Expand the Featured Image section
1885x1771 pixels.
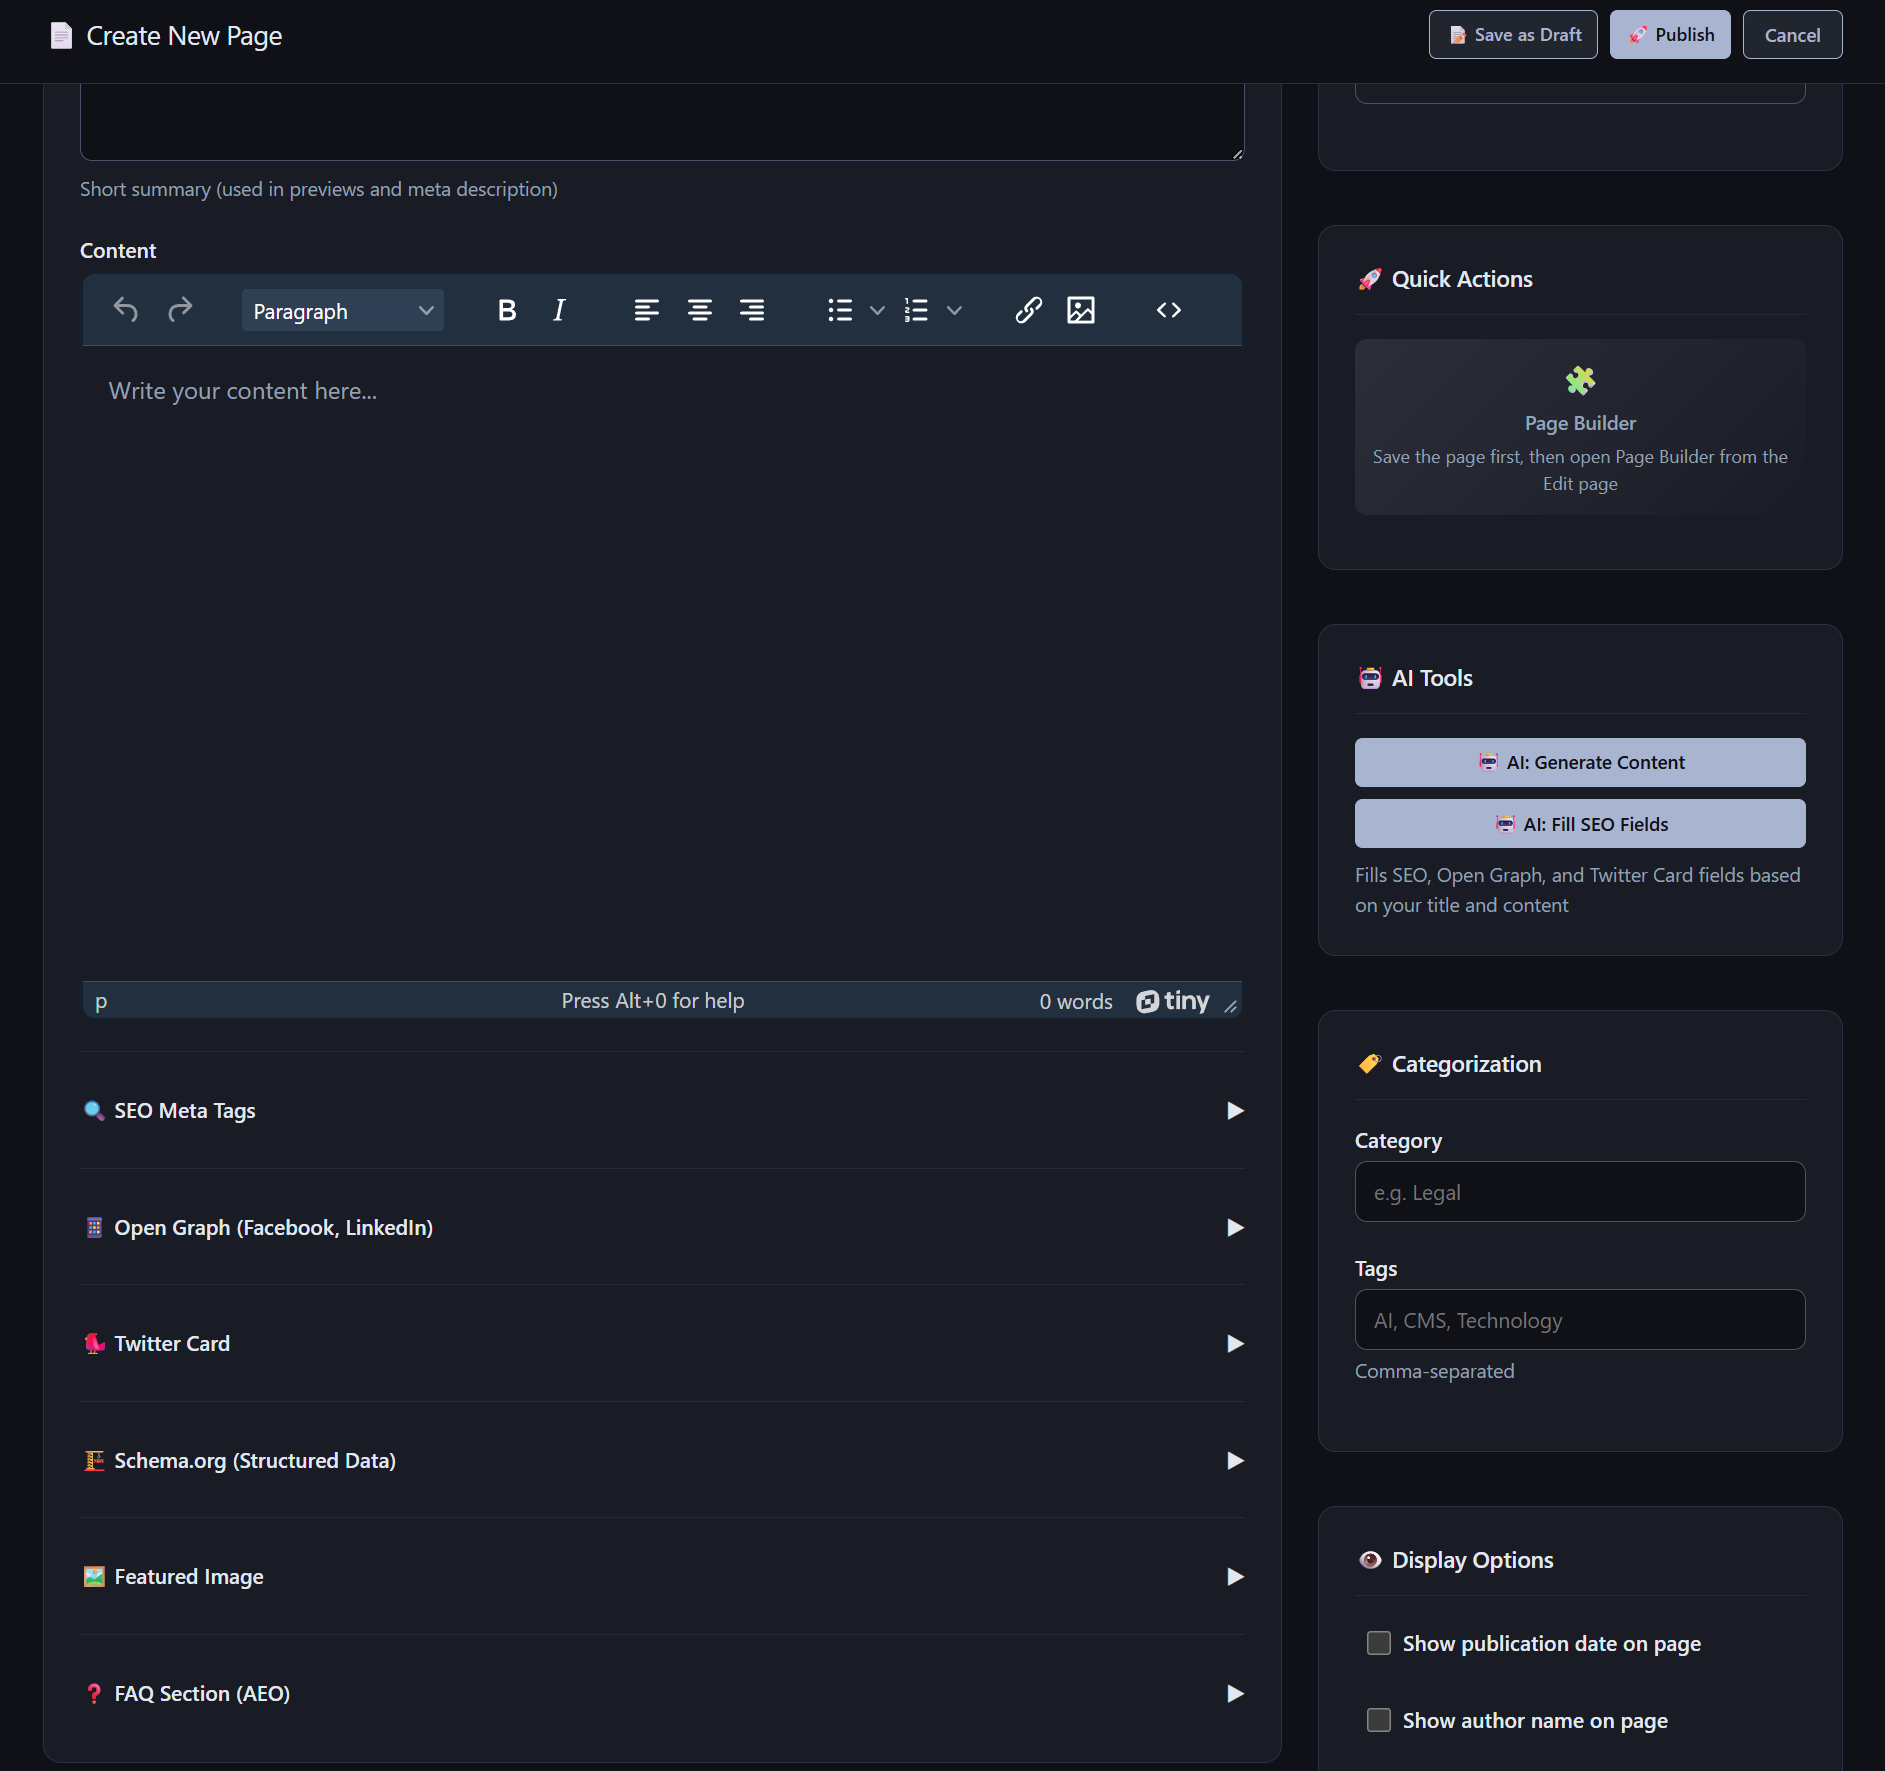(662, 1576)
